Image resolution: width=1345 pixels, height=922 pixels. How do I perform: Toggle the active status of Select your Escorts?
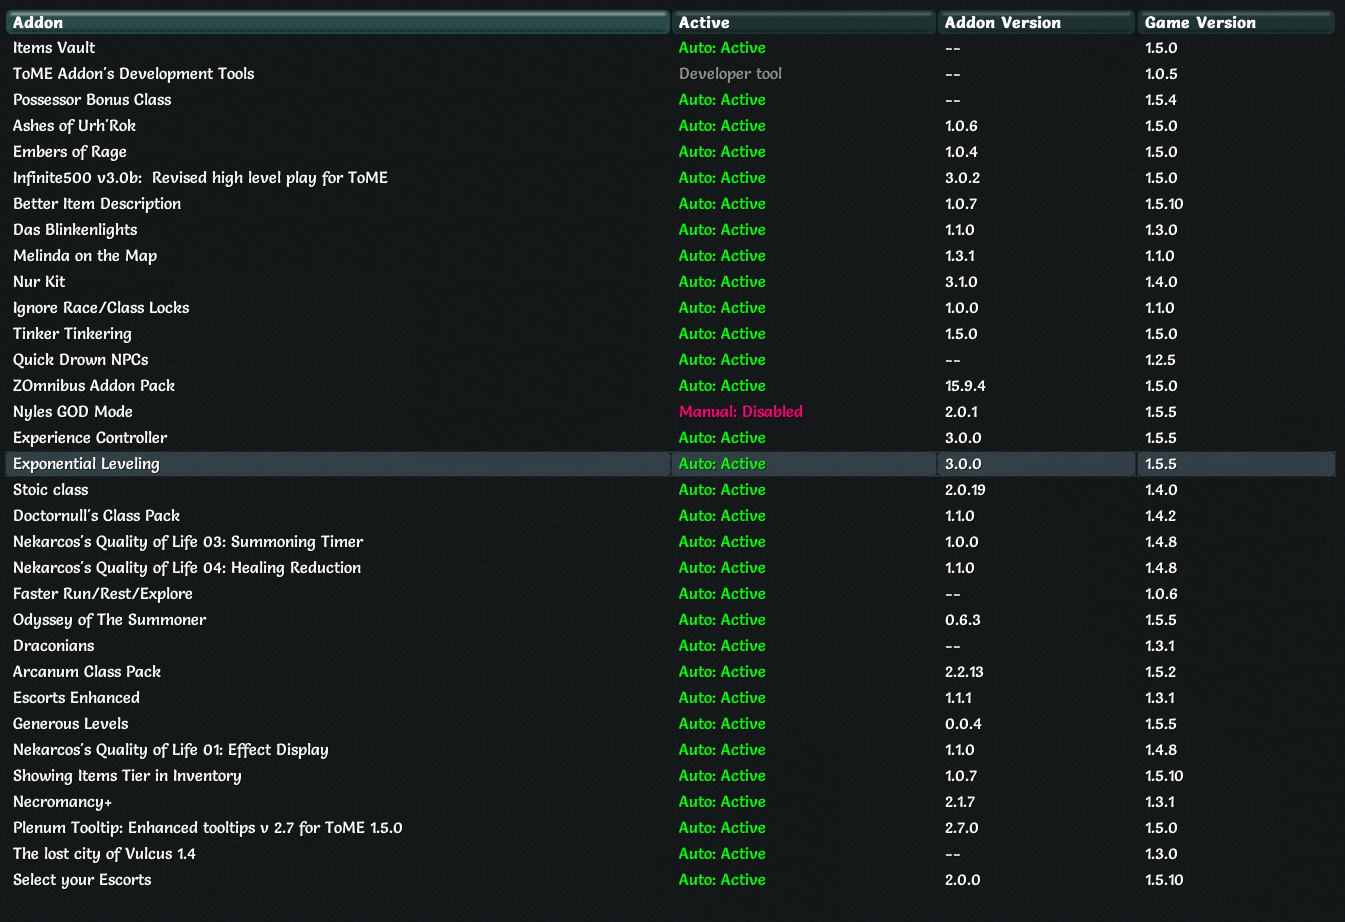(x=722, y=880)
